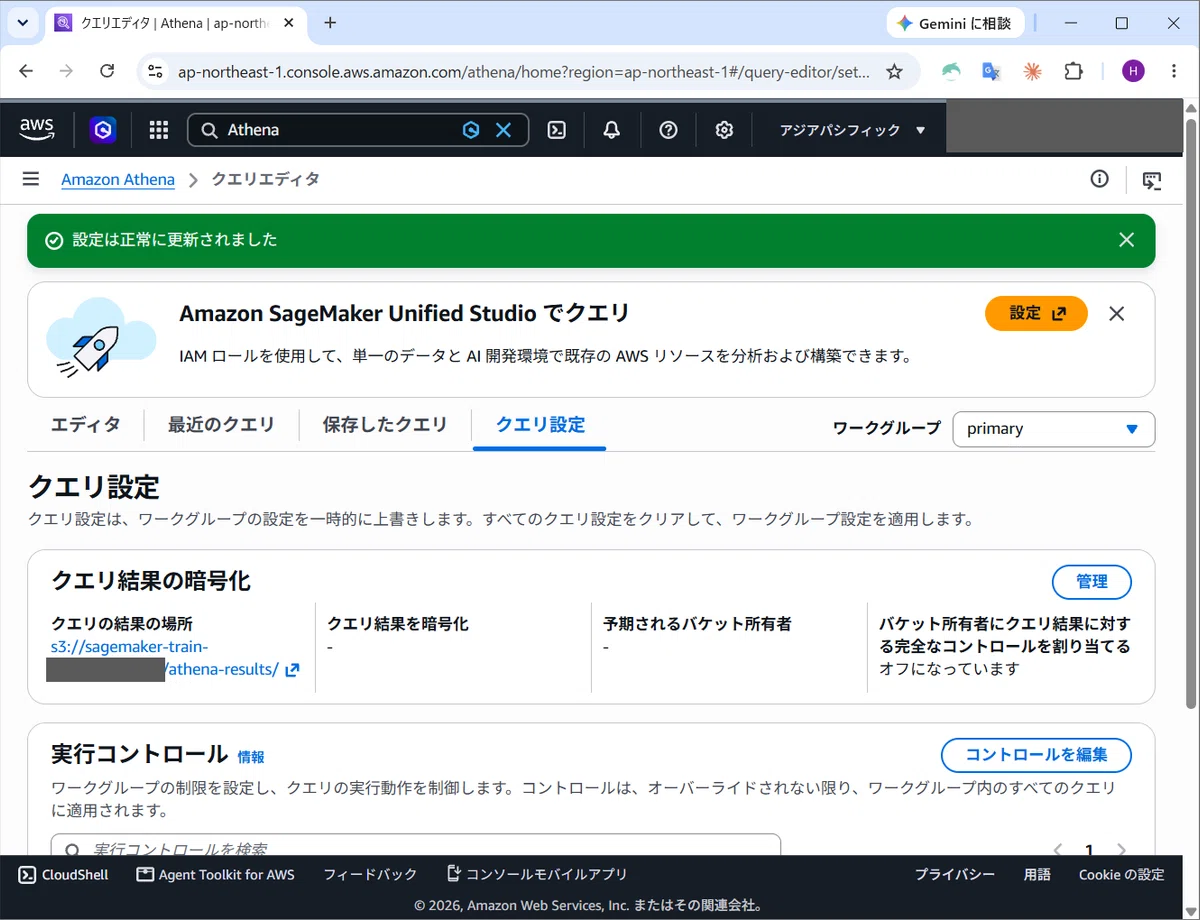The image size is (1200, 920).
Task: Dismiss the green success notification
Action: click(x=1127, y=240)
